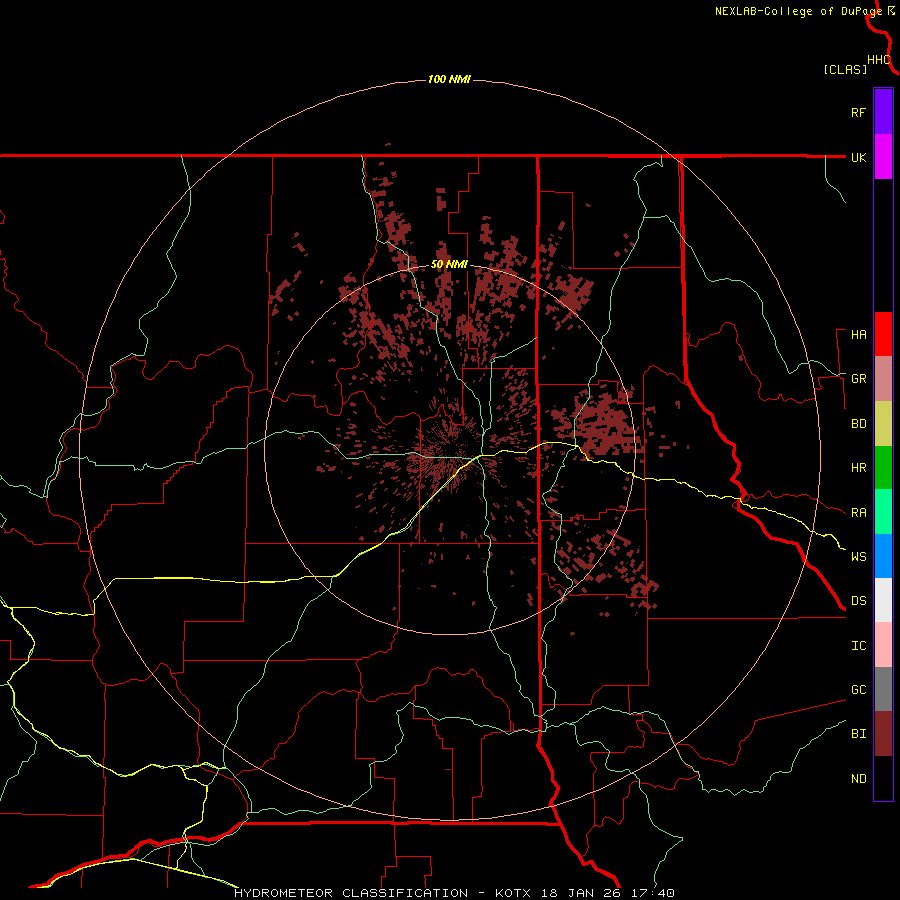Click the GC gray legend color swatch

tap(883, 689)
